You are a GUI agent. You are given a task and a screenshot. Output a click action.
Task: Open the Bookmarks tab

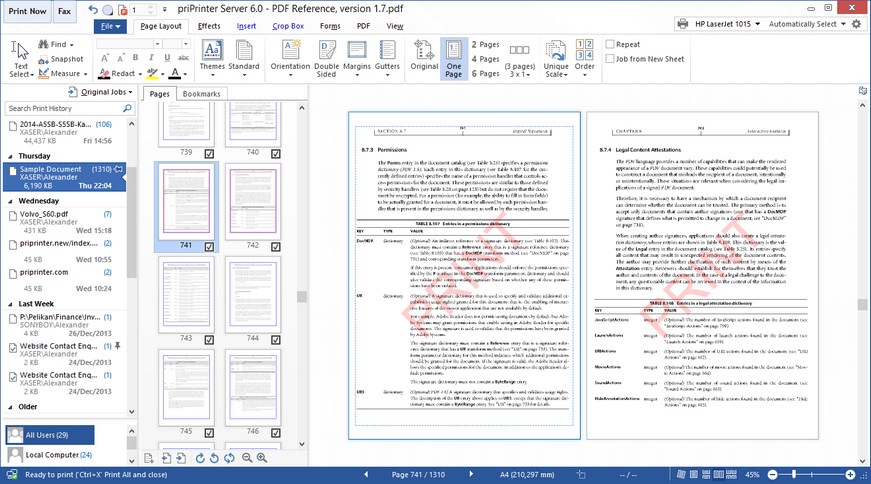click(x=201, y=93)
